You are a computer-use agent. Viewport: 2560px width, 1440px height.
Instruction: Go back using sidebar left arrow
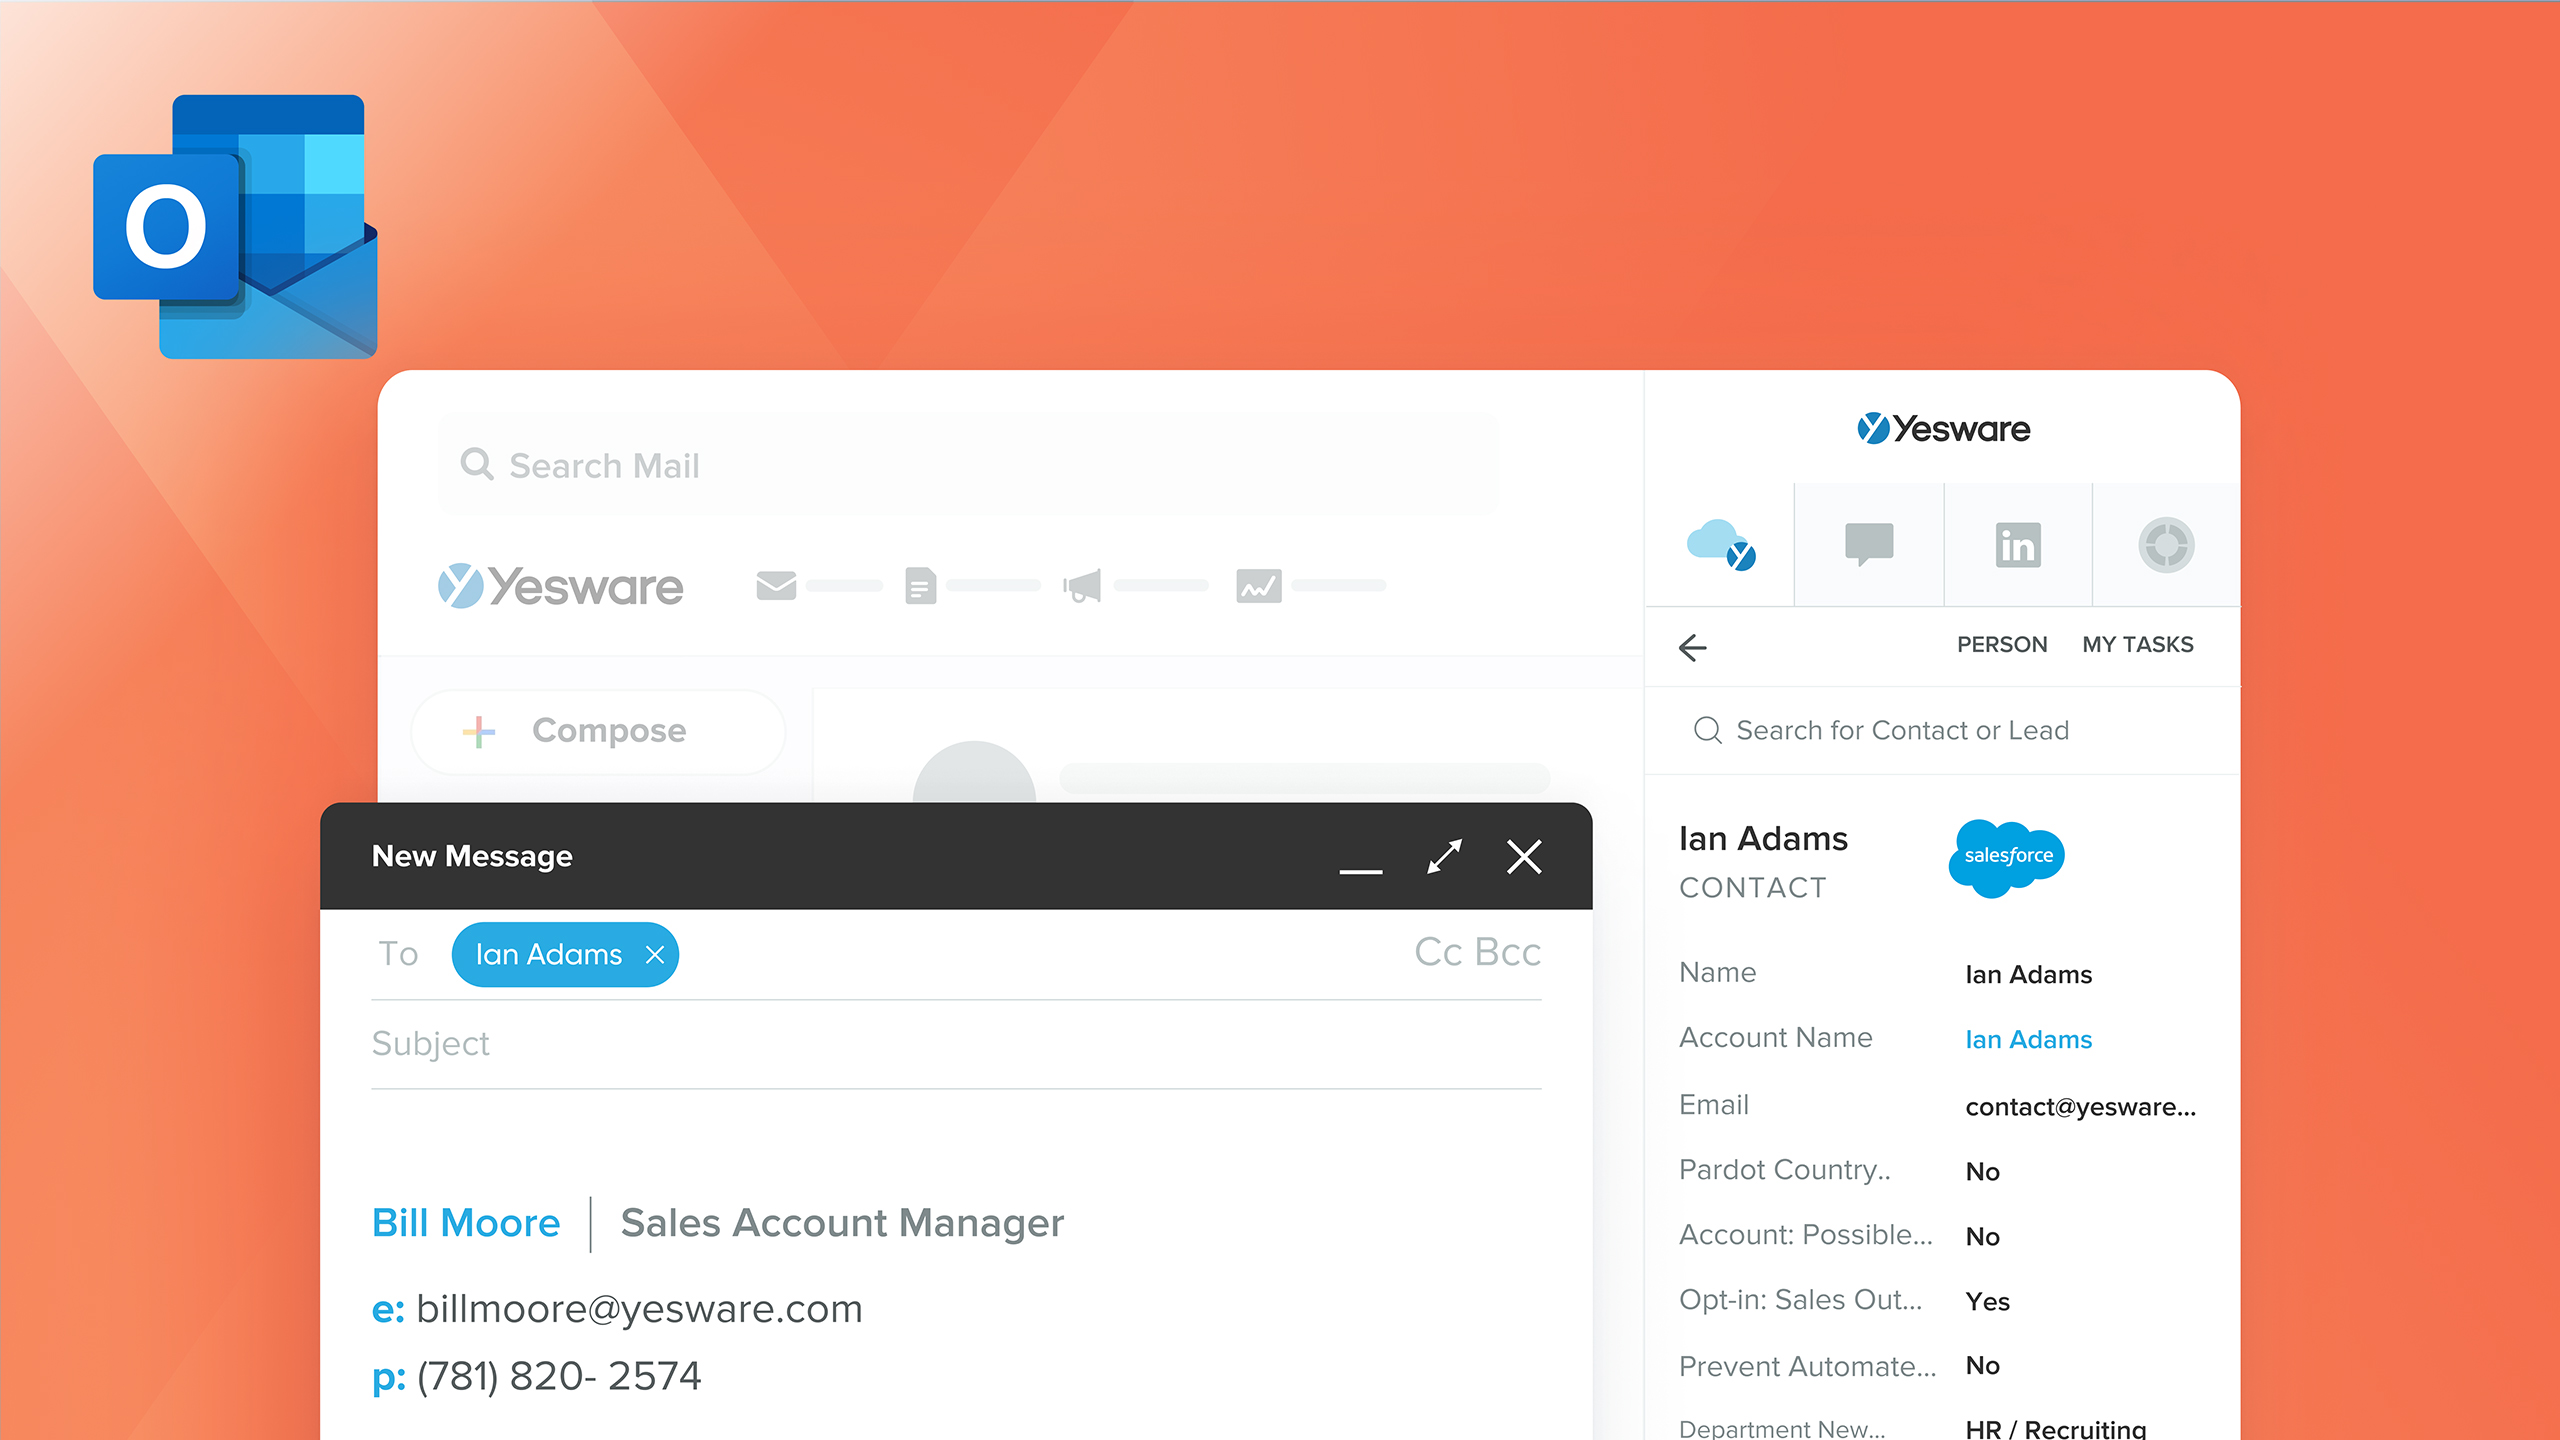coord(1693,647)
